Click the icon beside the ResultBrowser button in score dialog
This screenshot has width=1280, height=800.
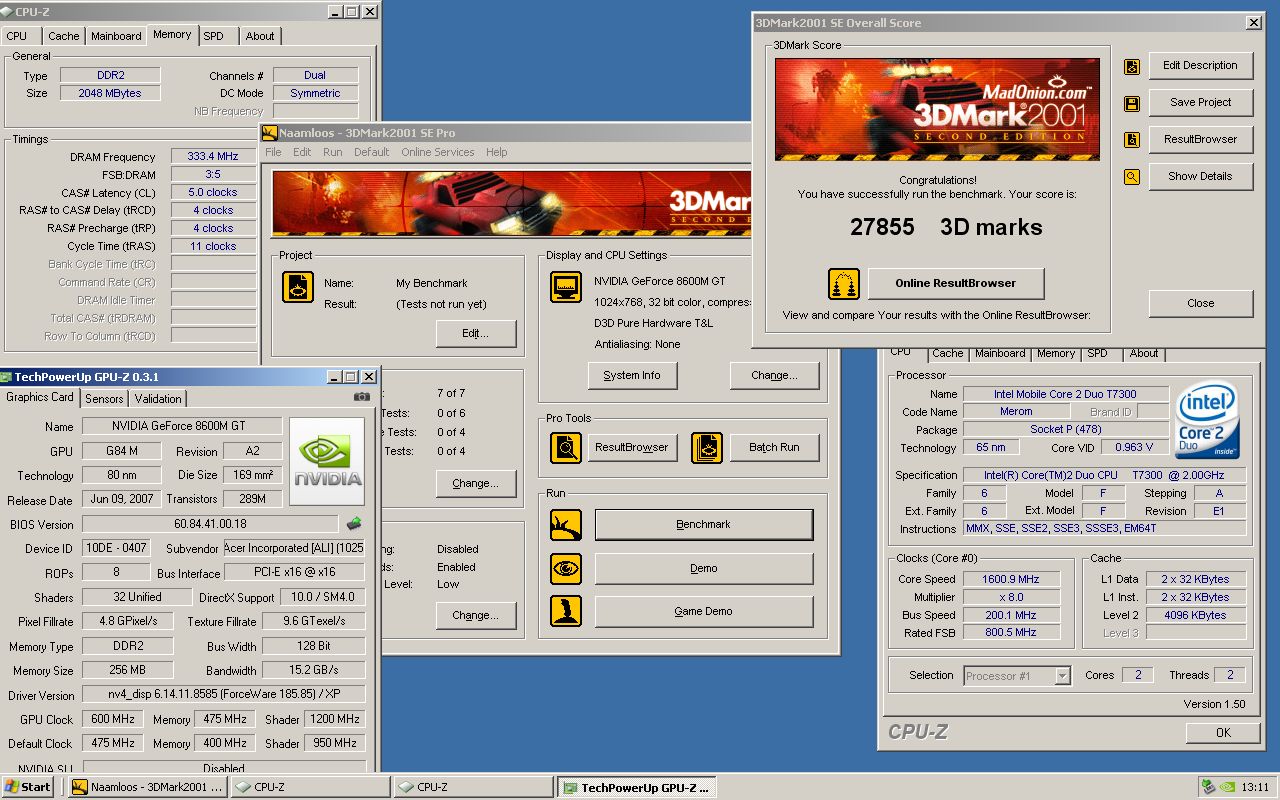point(1132,141)
